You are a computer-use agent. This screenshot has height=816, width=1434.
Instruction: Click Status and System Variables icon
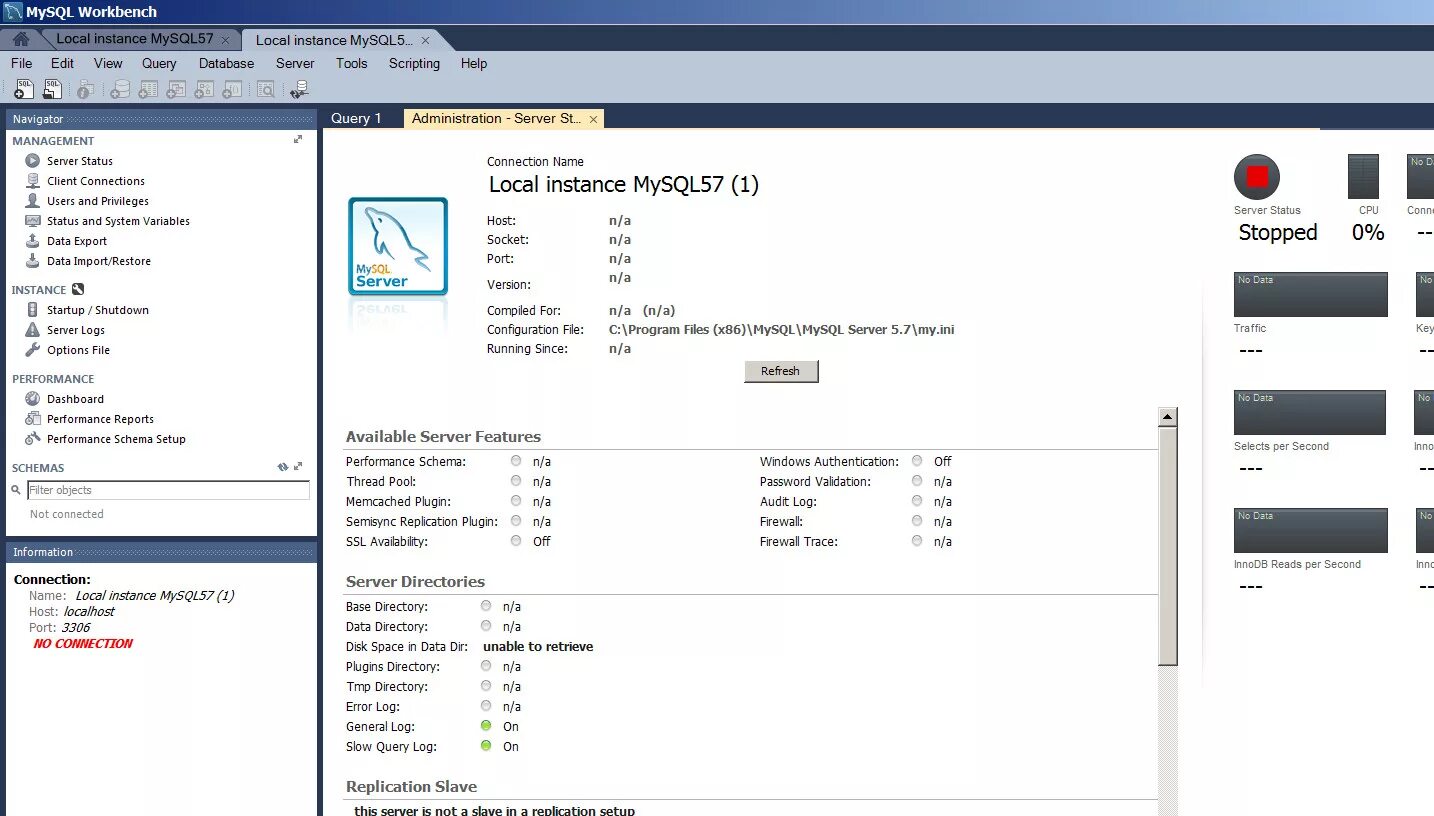click(33, 221)
